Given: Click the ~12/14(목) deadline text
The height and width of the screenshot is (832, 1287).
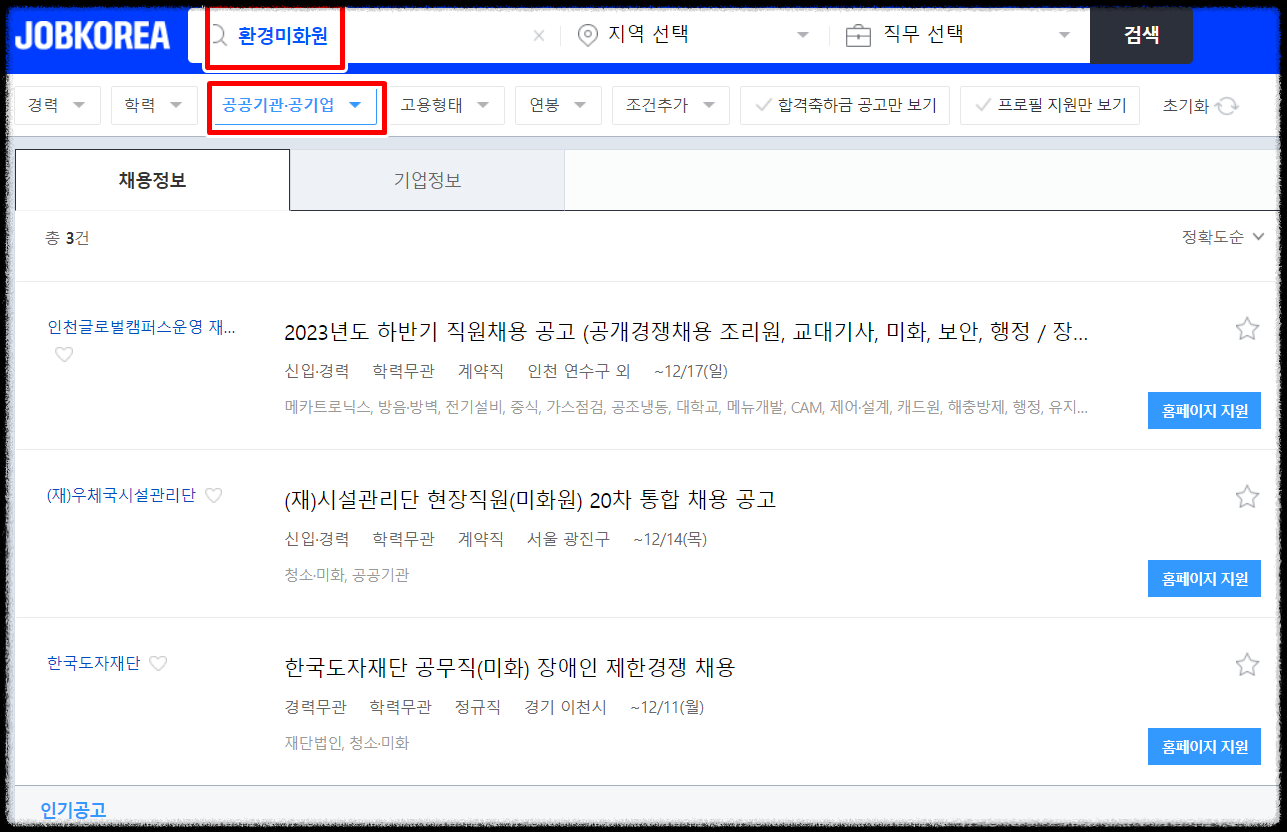Looking at the screenshot, I should pyautogui.click(x=670, y=539).
